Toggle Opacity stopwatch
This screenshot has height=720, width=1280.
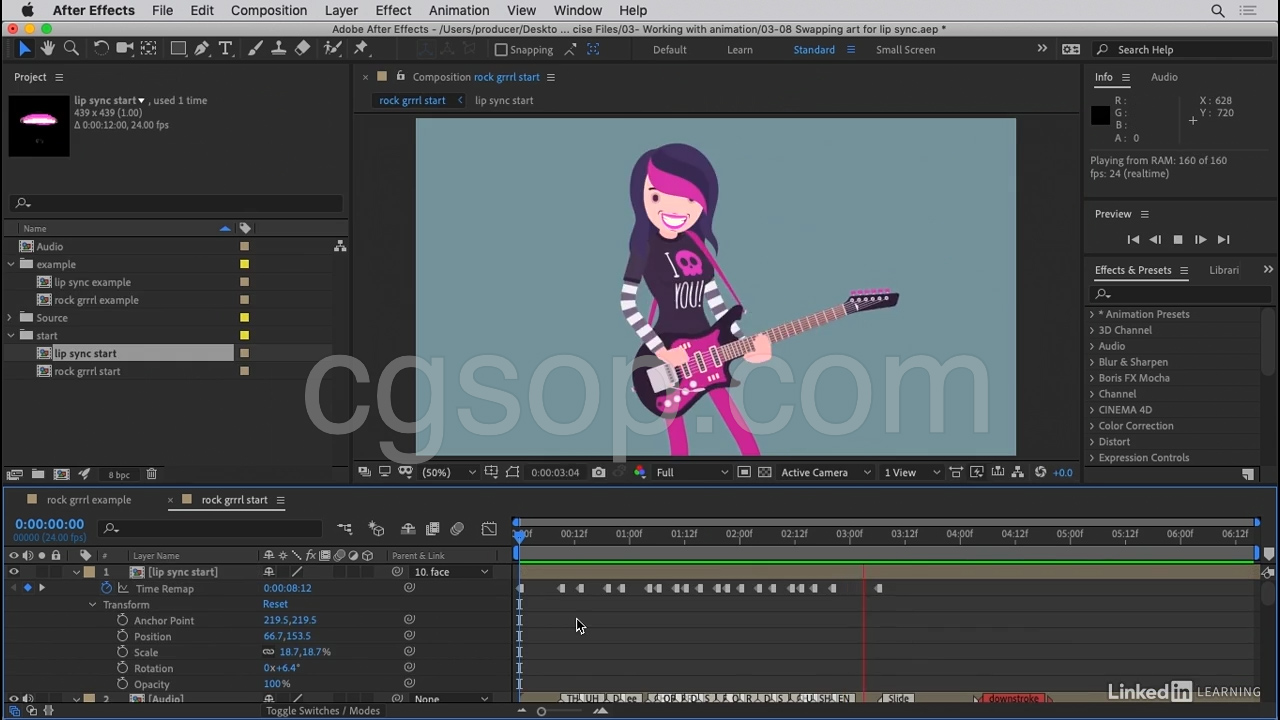[122, 684]
